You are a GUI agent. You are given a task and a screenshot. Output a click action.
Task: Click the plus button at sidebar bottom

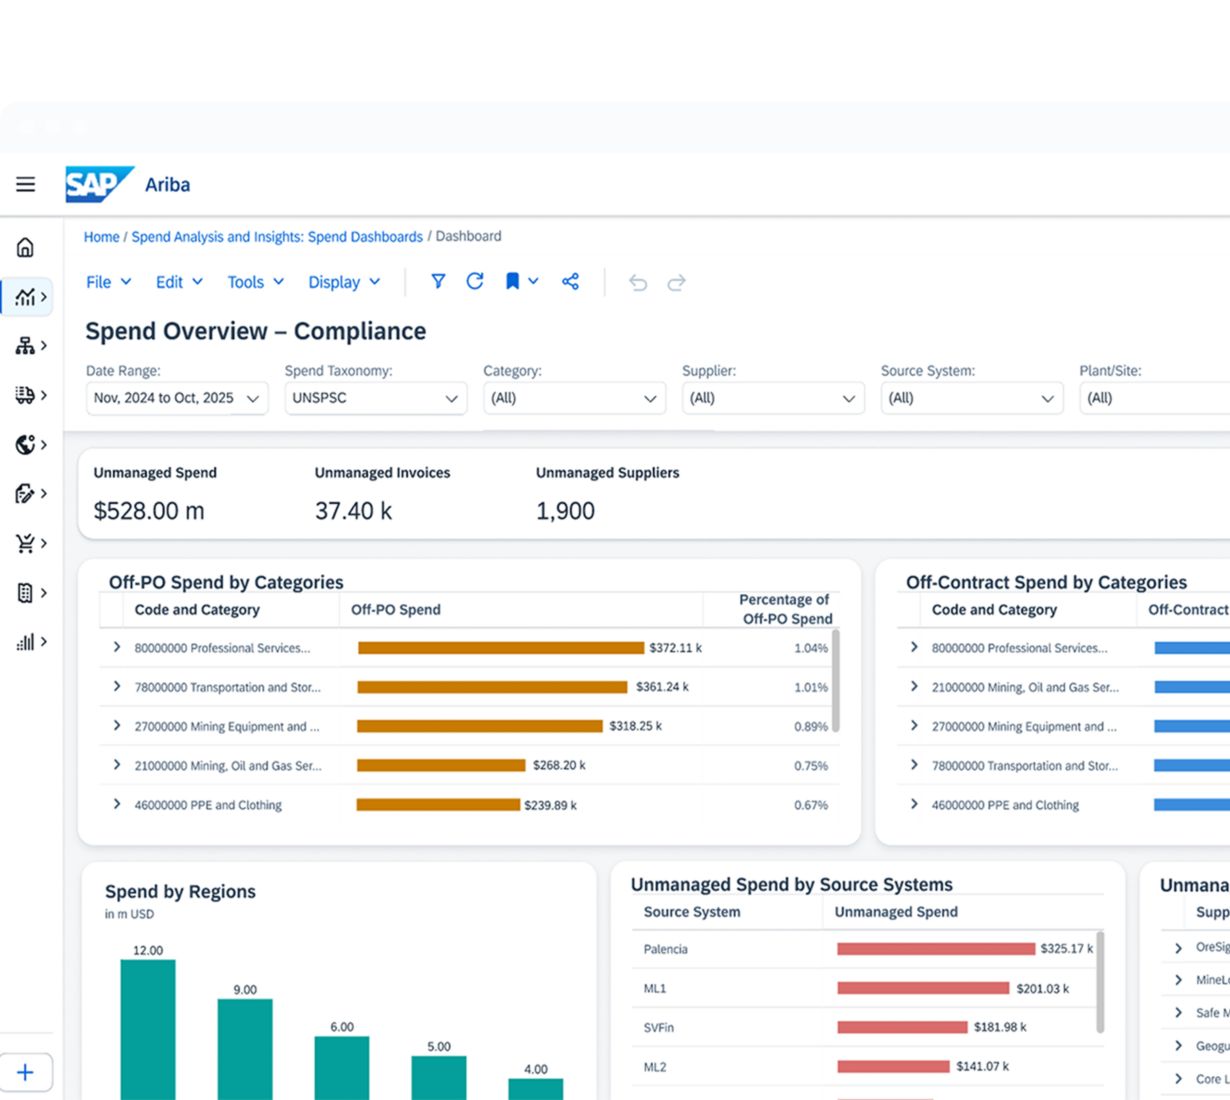tap(26, 1073)
